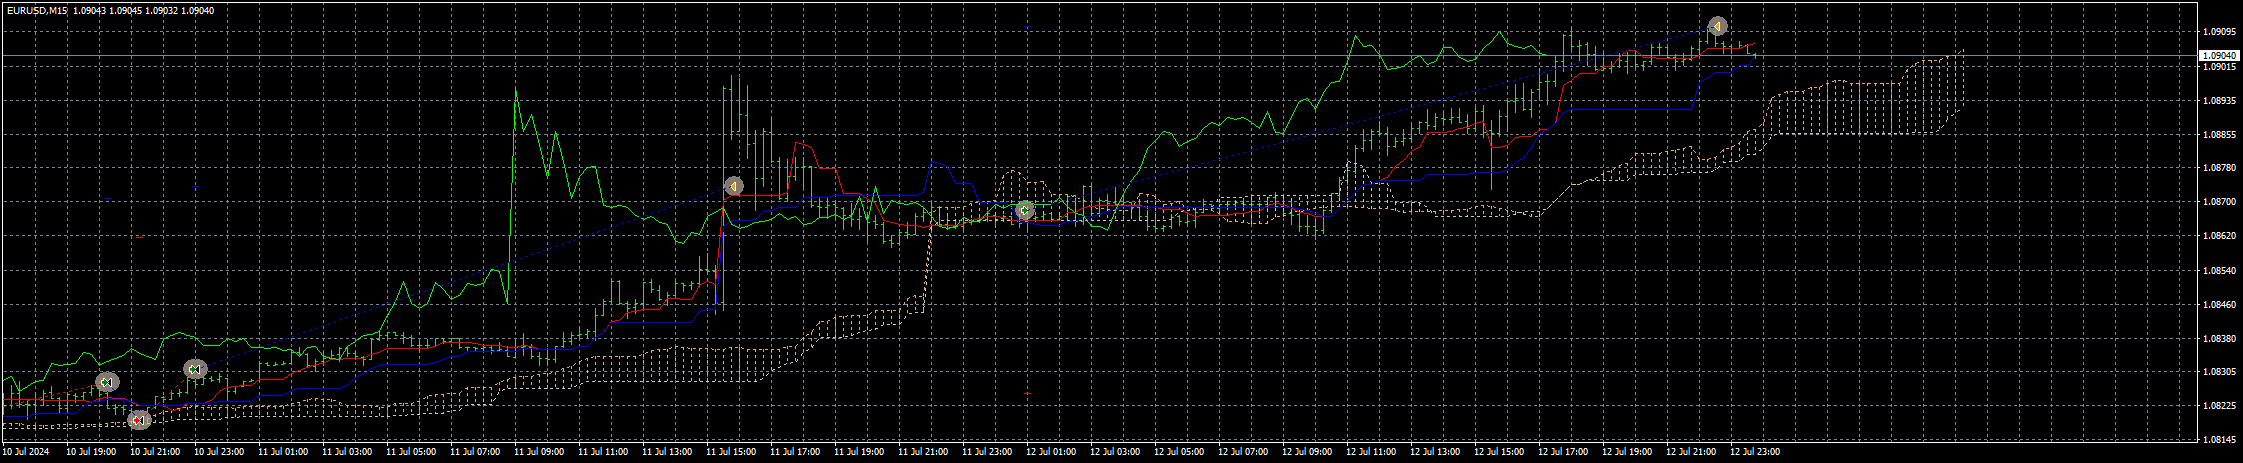Select the red sell arrow trade marker
2243x463 pixels.
[x=140, y=420]
